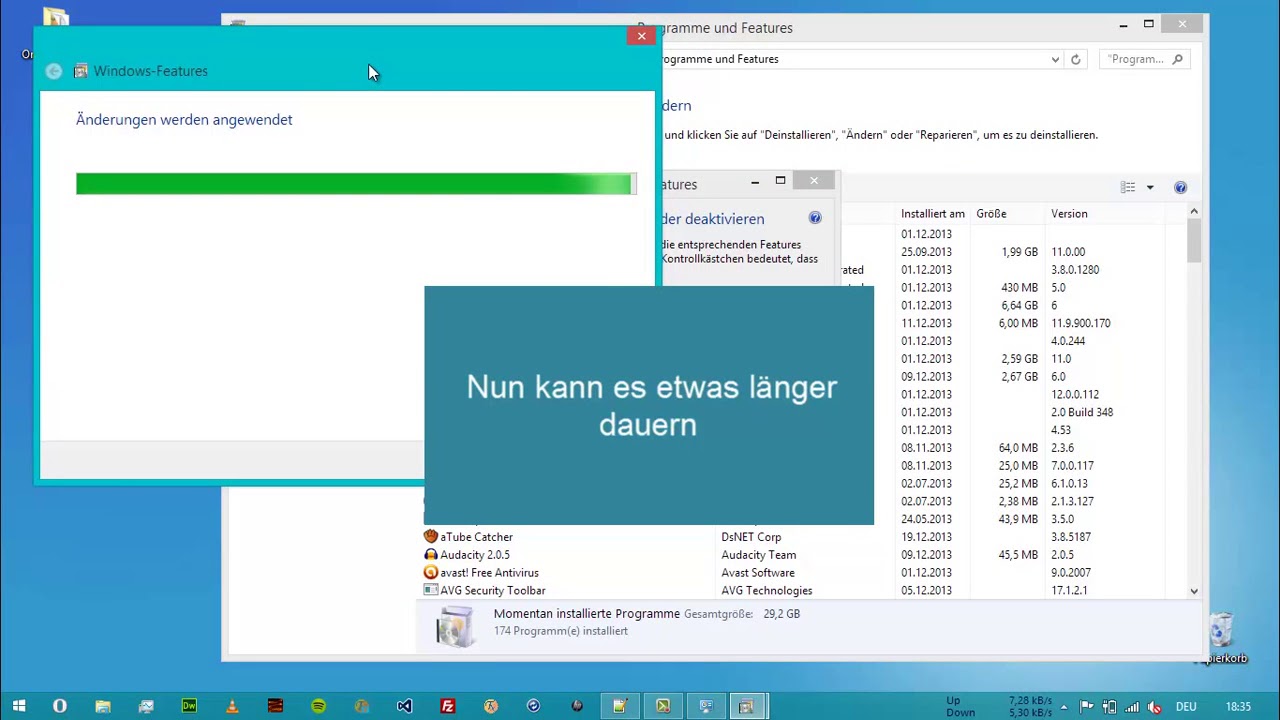1280x720 pixels.
Task: Sort by Installiert am column
Action: coord(933,214)
